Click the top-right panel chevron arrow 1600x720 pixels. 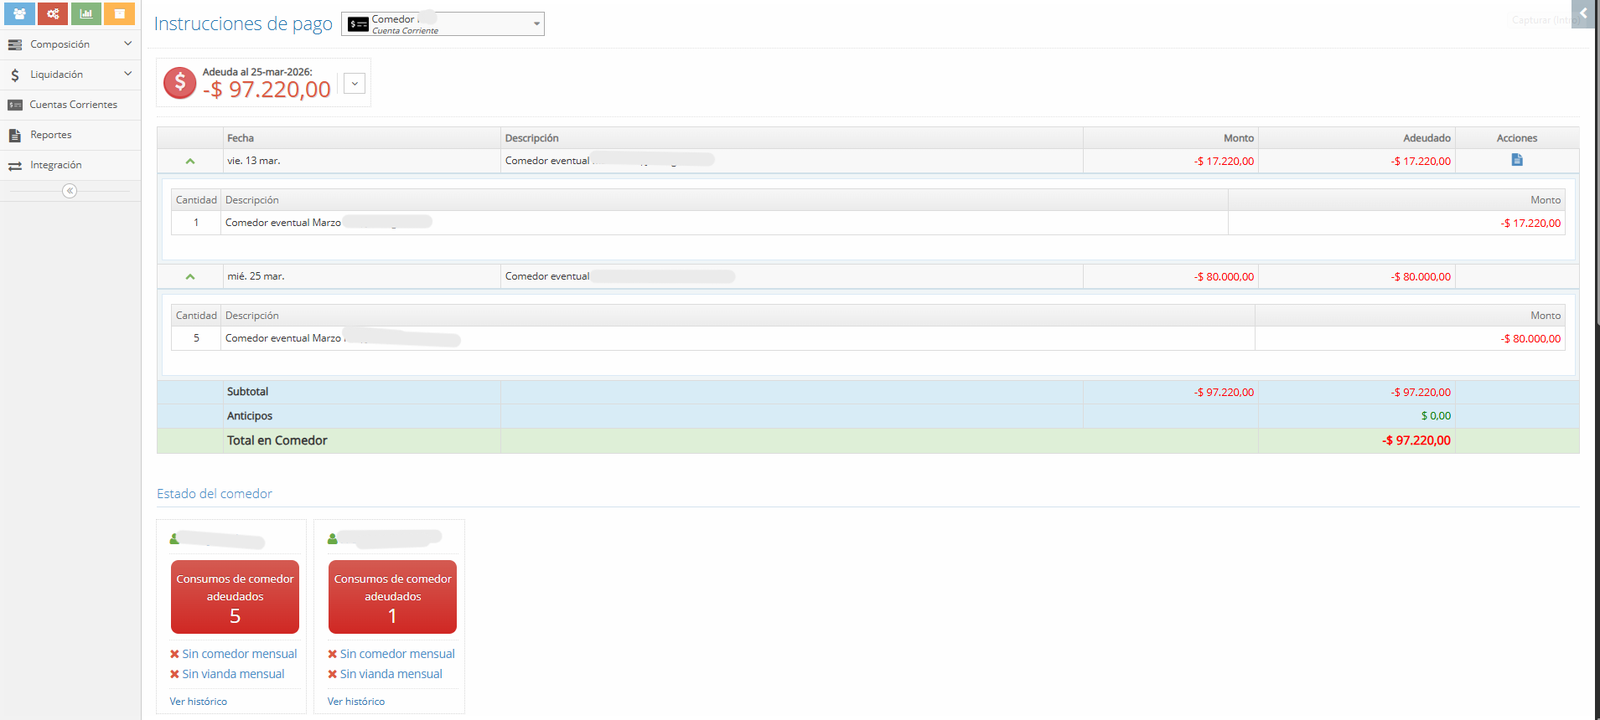coord(1583,14)
